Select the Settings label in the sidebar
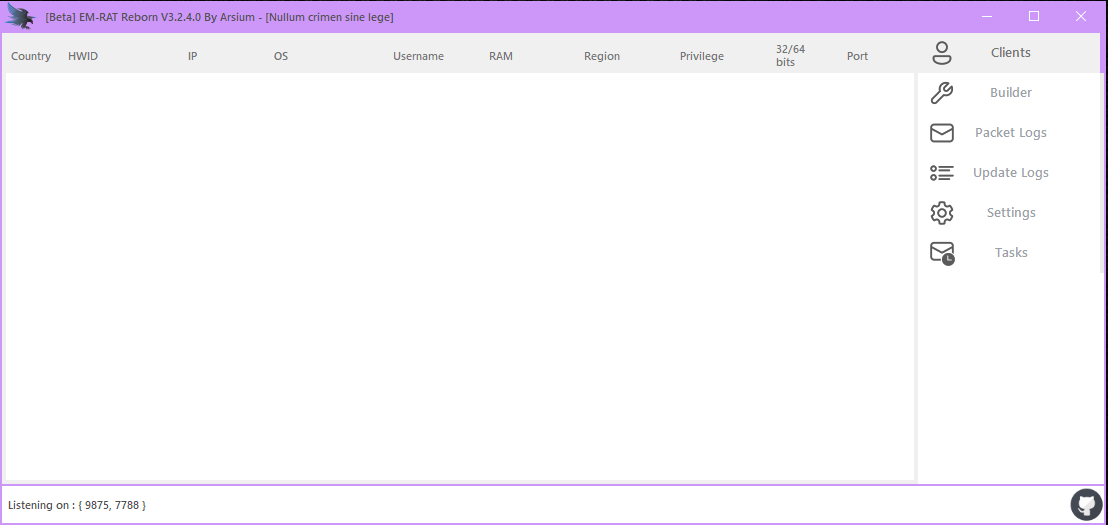The width and height of the screenshot is (1108, 525). coord(1011,213)
